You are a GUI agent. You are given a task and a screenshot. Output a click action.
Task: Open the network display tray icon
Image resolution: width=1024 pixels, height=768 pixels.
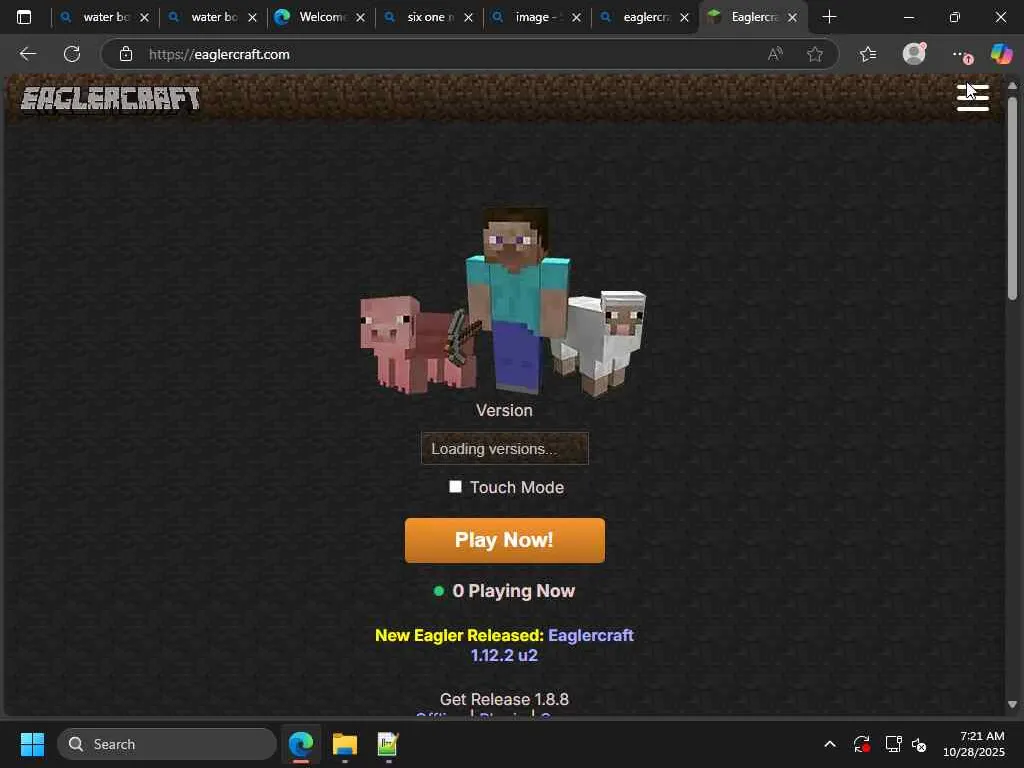pos(893,744)
